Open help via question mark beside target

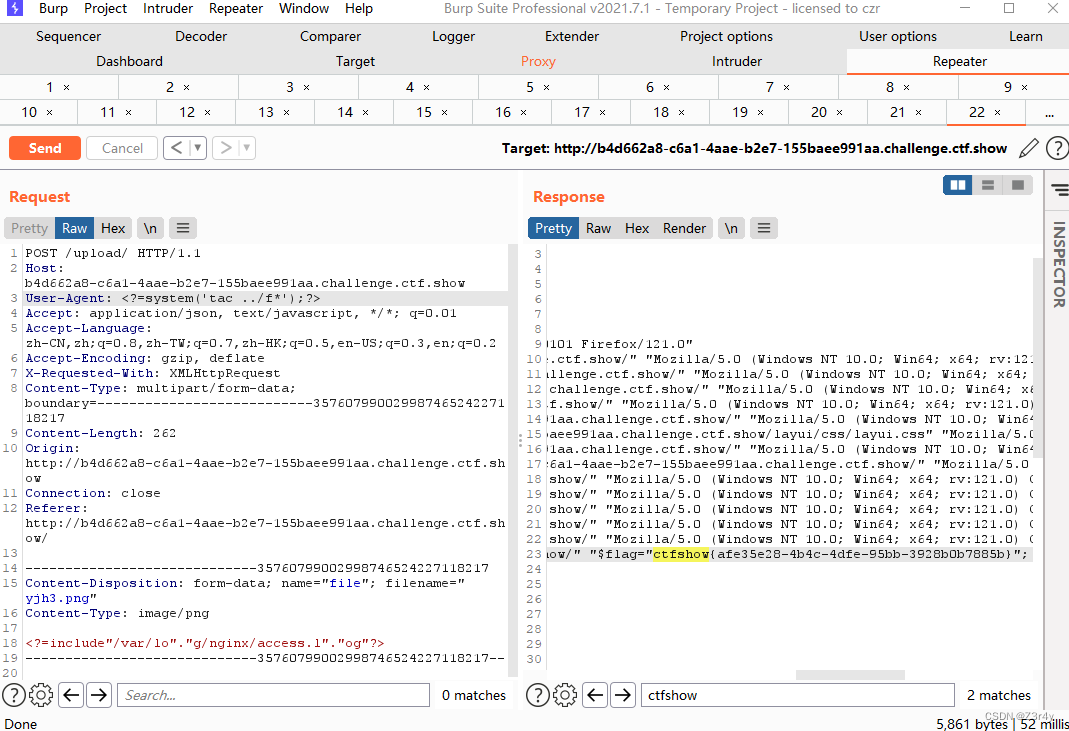pos(1057,148)
